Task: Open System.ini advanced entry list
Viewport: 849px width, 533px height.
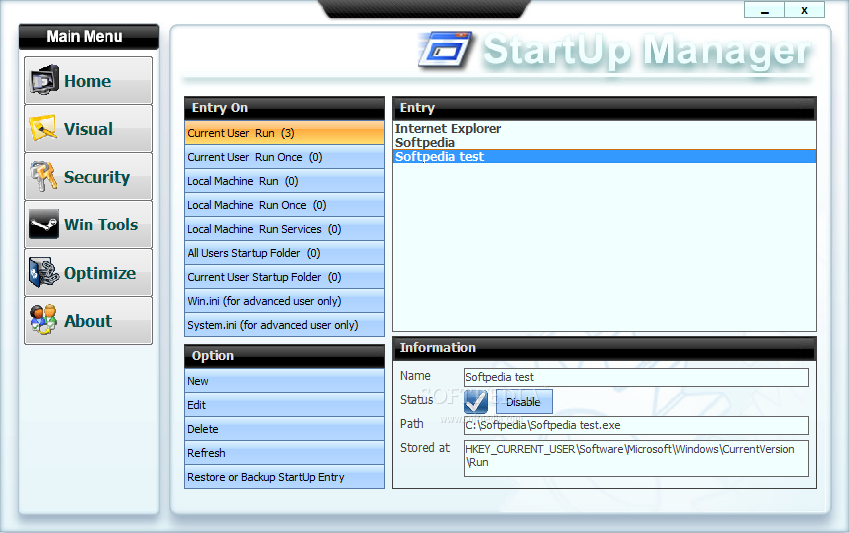Action: coord(284,324)
